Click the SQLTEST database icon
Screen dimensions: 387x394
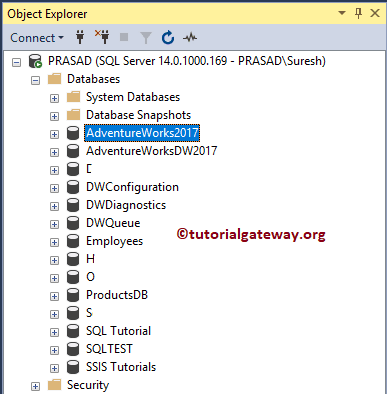73,349
